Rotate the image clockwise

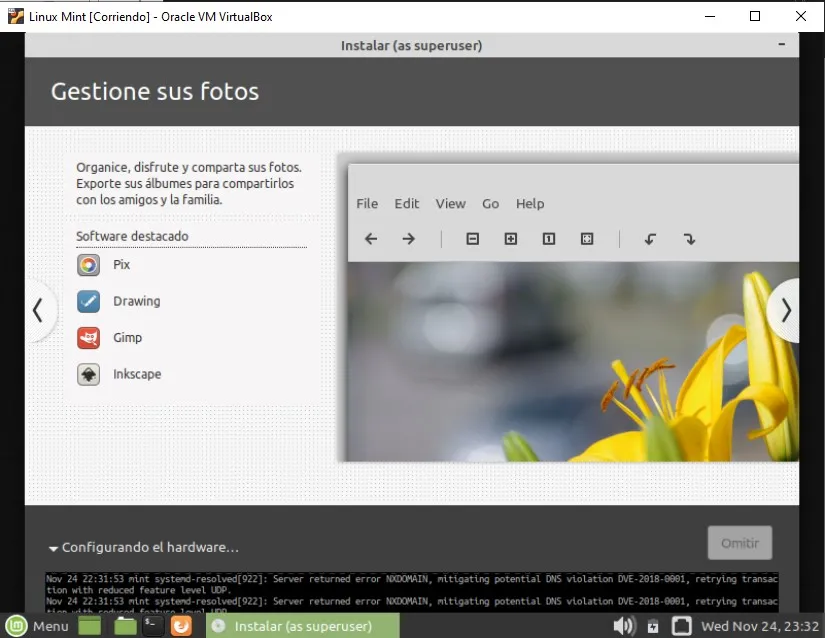(x=689, y=239)
